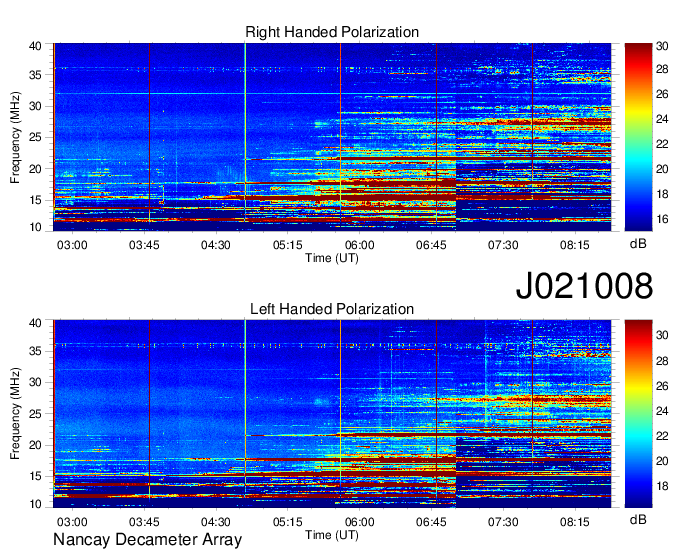Click the 10 MHz tick on Left Handed plot
Screen dimensions: 680x552
click(x=35, y=504)
